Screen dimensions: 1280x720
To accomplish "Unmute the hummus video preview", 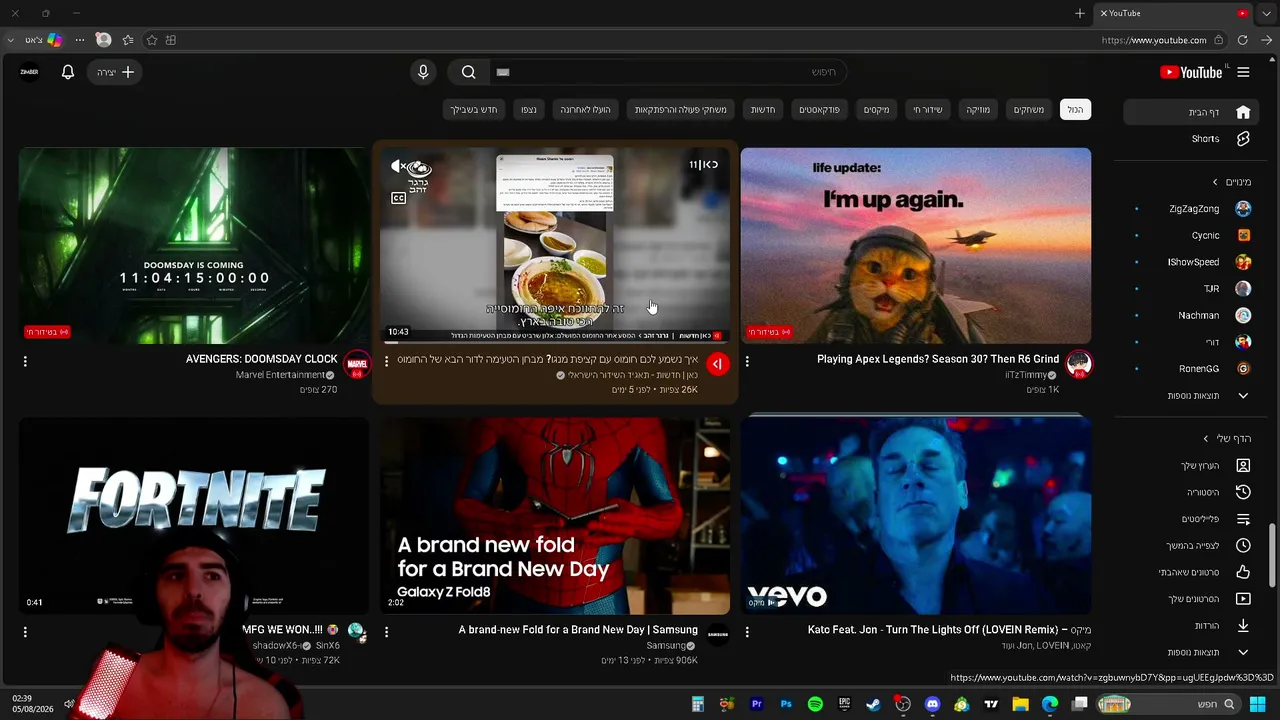I will pos(398,166).
